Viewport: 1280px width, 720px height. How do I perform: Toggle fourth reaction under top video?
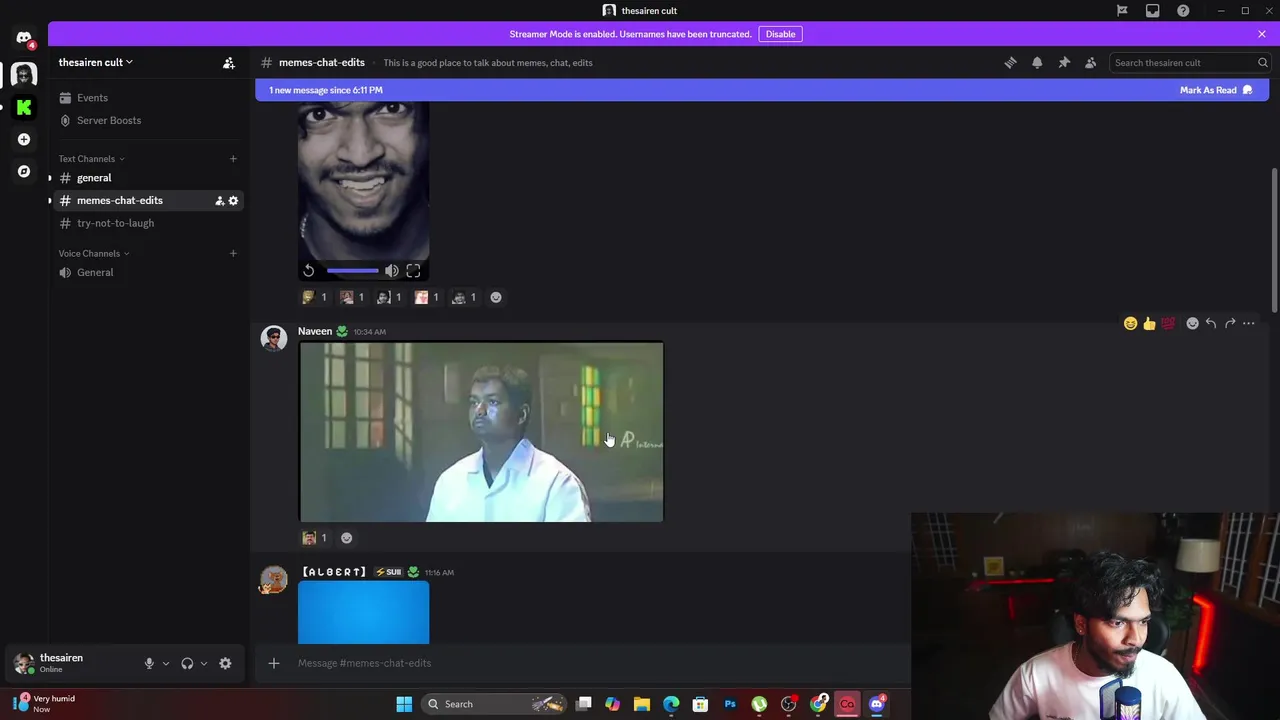click(x=426, y=297)
